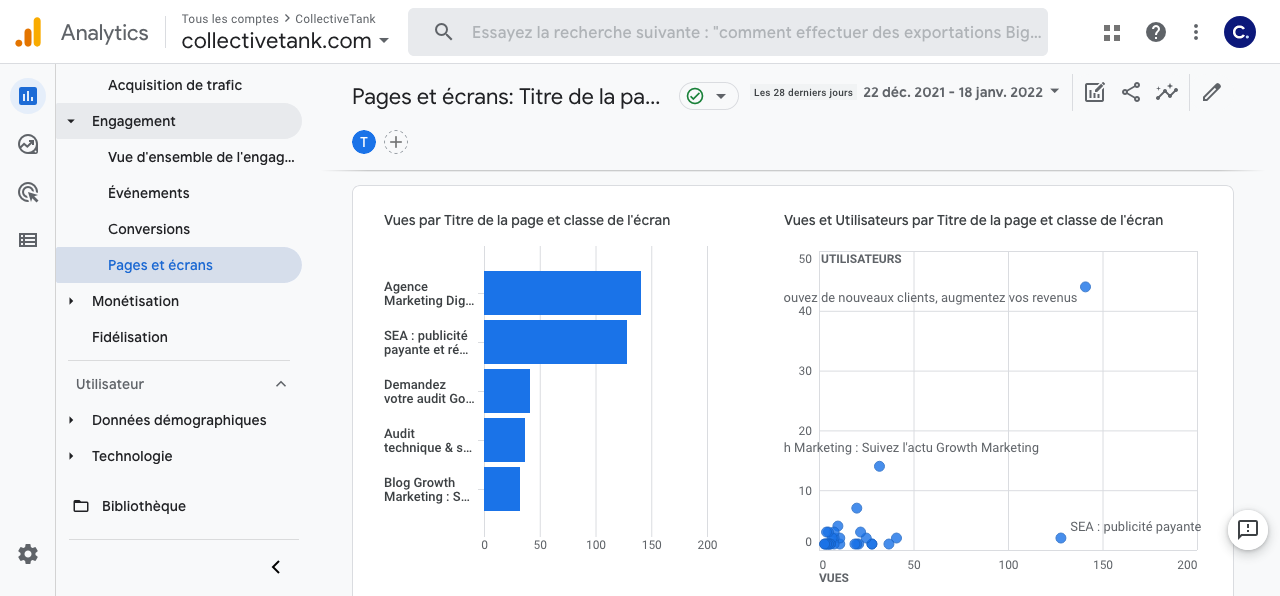The image size is (1280, 596).
Task: Collapse the Utilisateur section
Action: tap(281, 384)
